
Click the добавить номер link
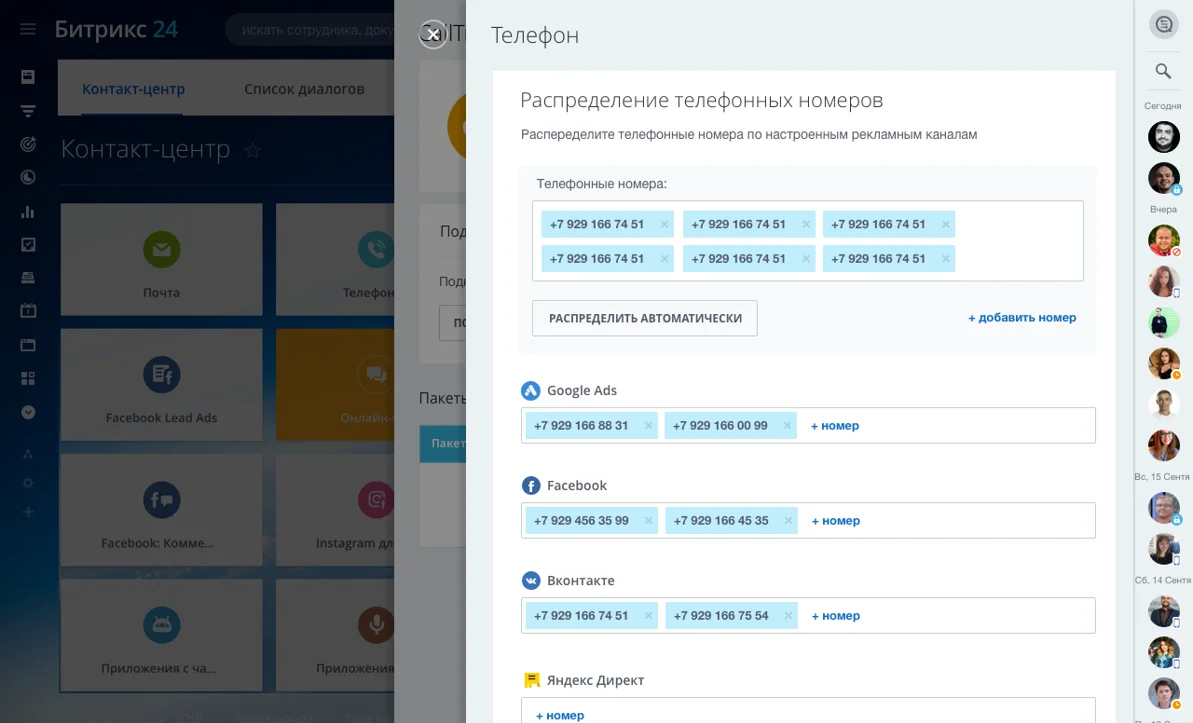[1021, 317]
